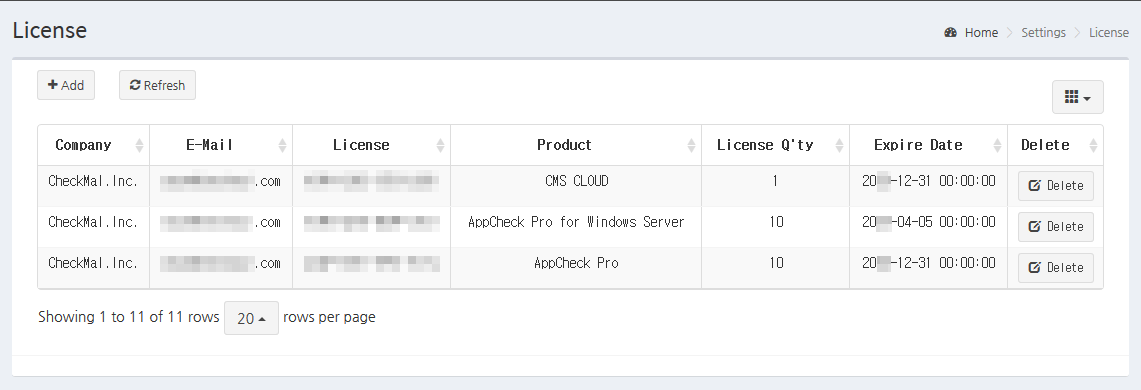Open Settings breadcrumb link

(x=1043, y=33)
